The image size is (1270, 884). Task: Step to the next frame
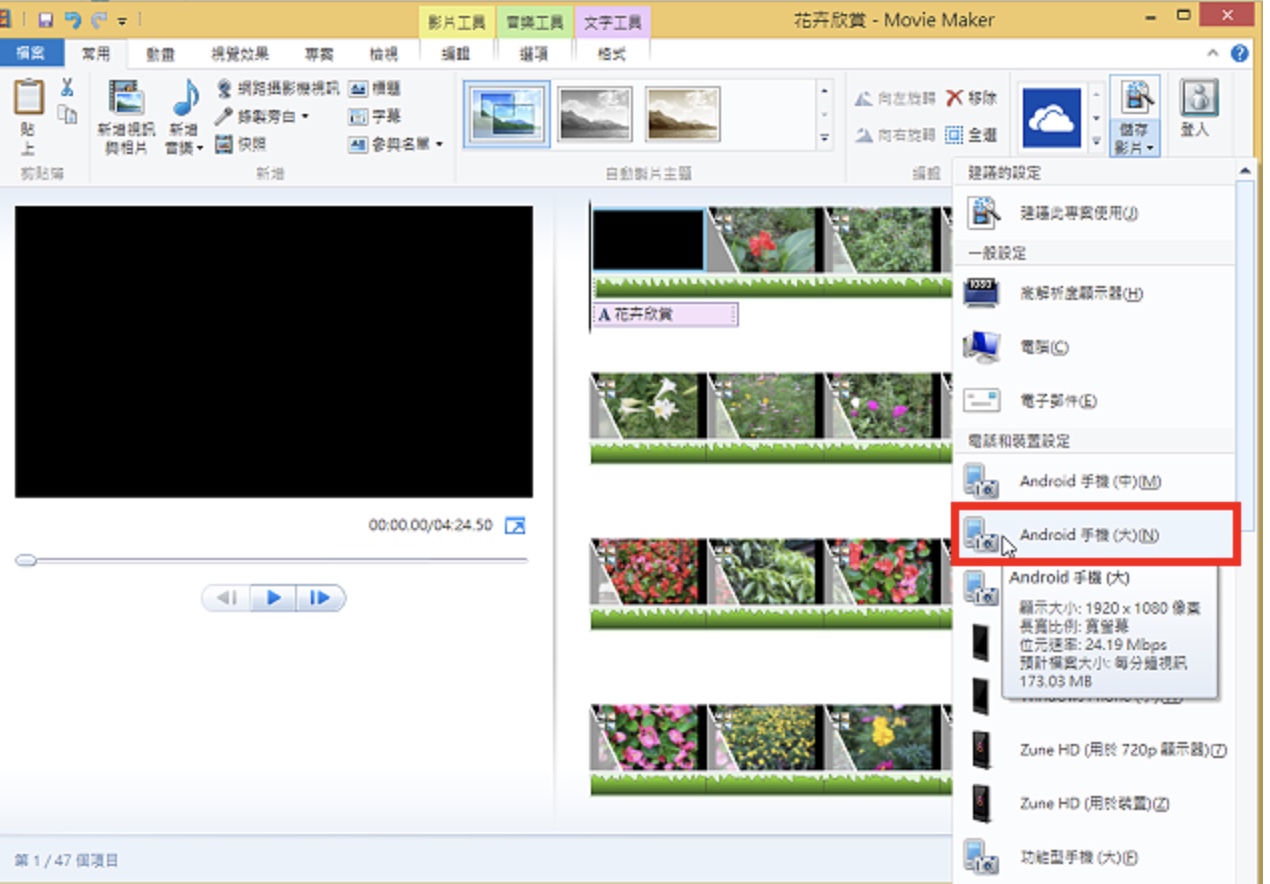[320, 598]
